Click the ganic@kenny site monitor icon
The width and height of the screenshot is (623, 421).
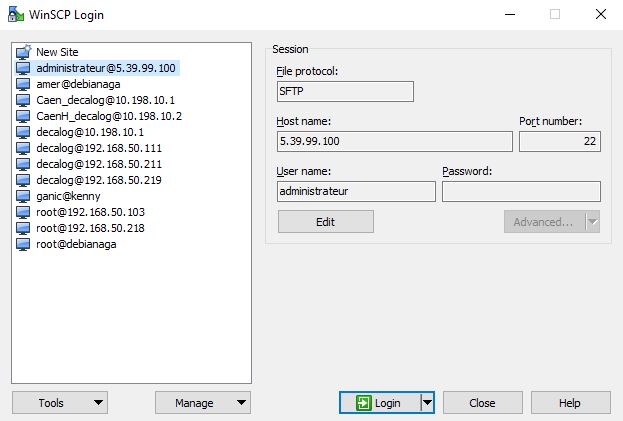24,196
